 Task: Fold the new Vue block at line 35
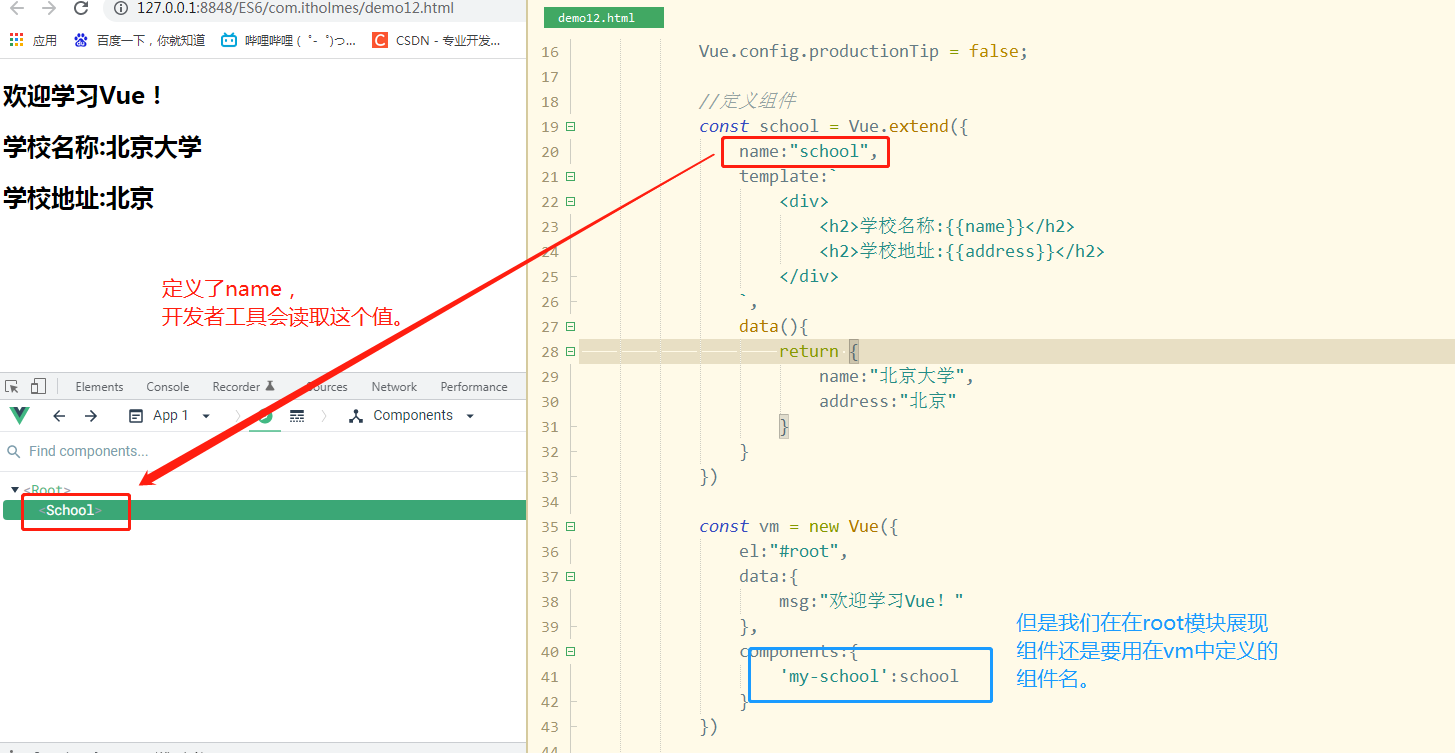(570, 526)
